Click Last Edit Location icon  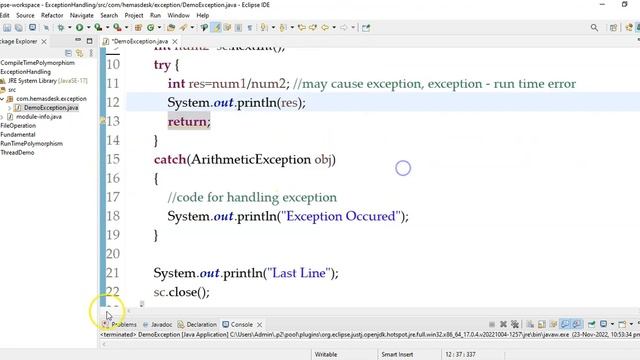coord(302,28)
